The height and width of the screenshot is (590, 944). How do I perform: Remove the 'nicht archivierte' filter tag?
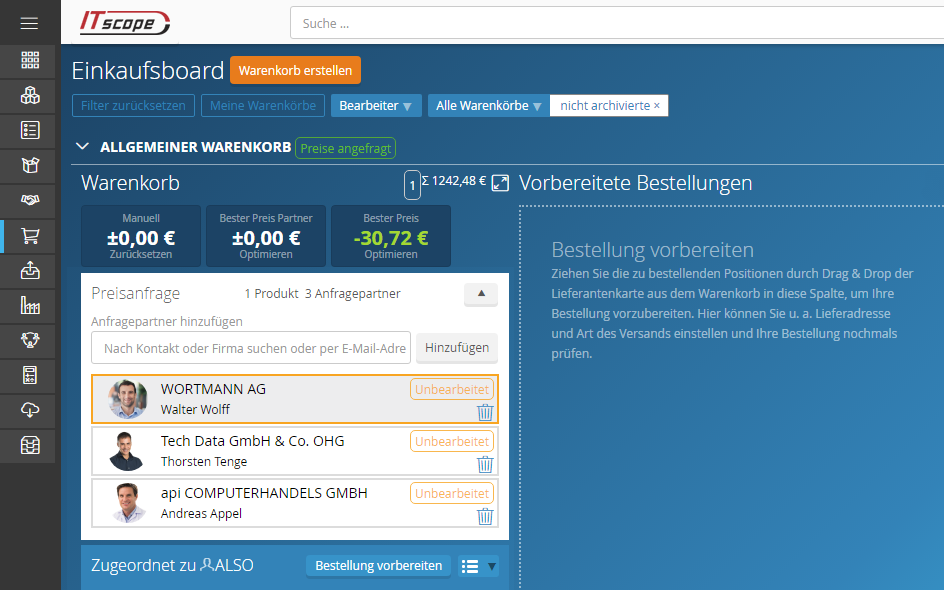[657, 106]
